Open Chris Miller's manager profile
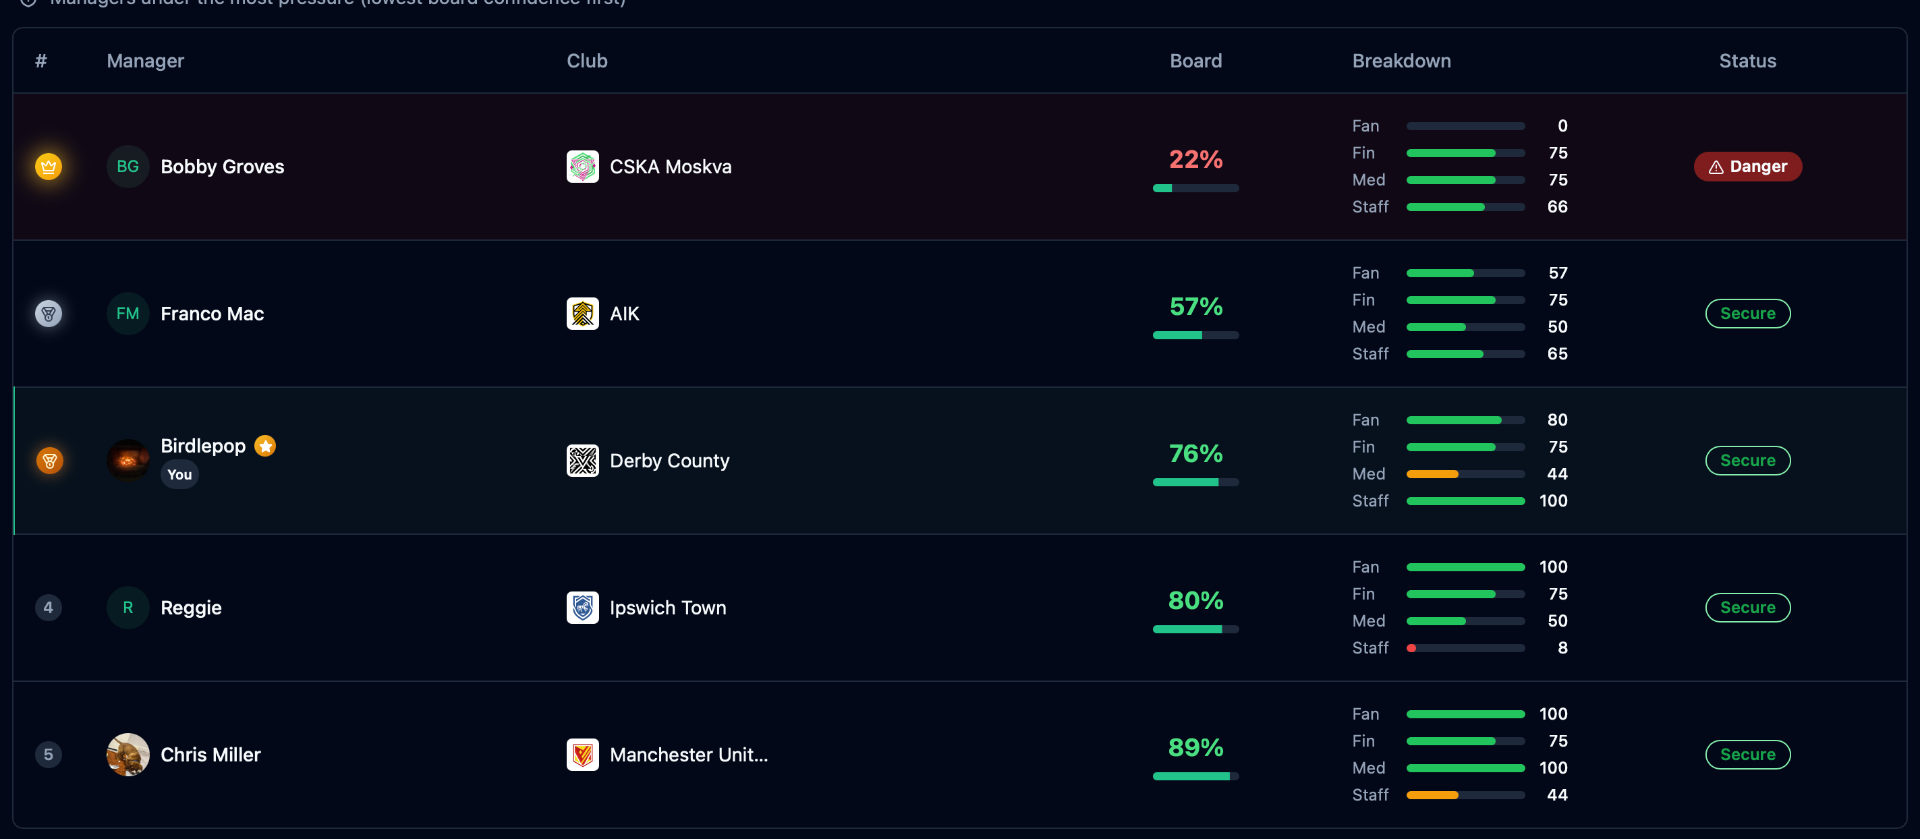 (210, 754)
